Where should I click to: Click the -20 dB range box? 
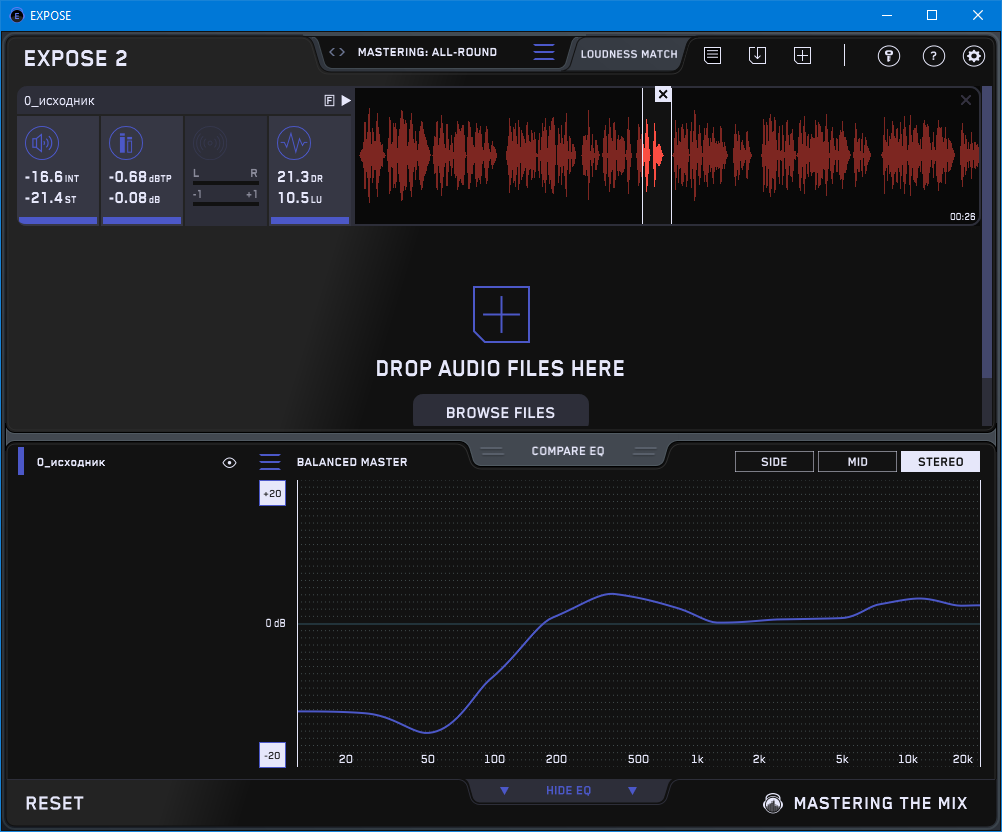[x=272, y=755]
